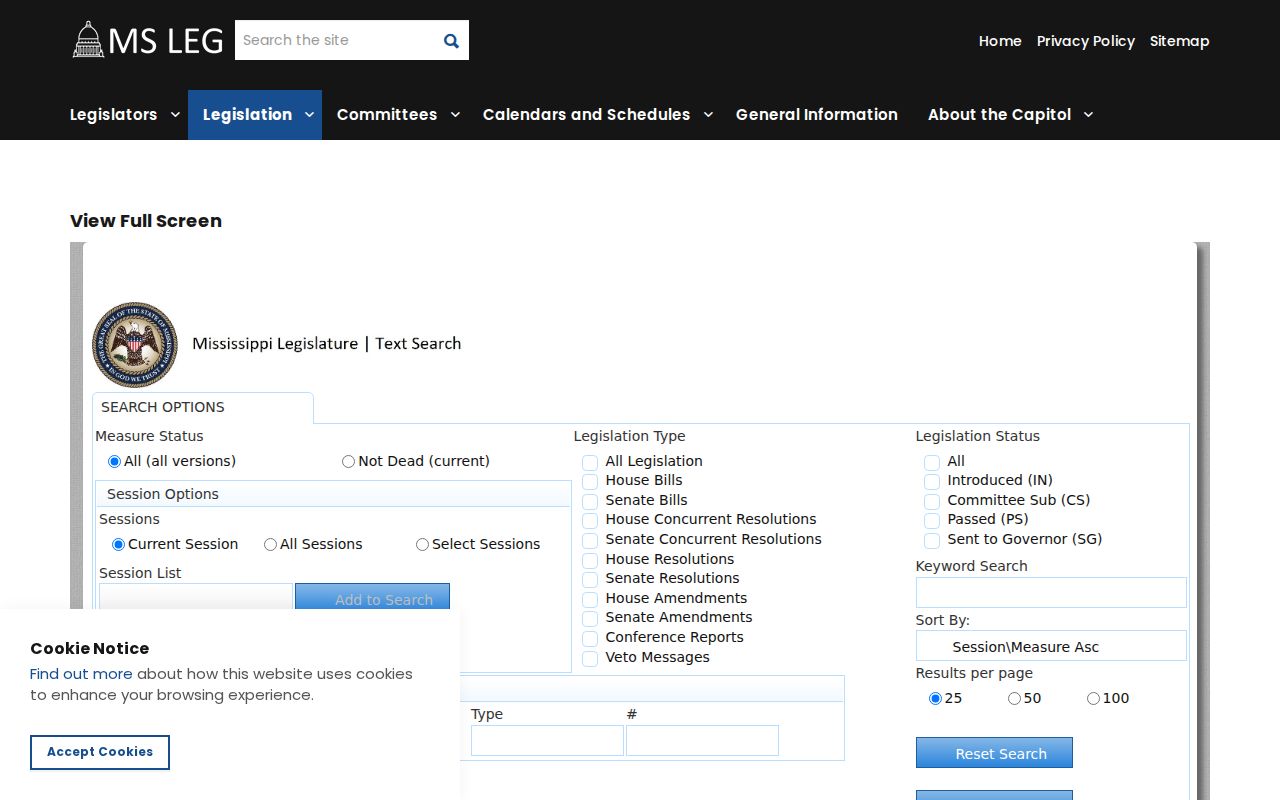This screenshot has width=1280, height=800.
Task: Select Current Session radio button
Action: click(x=118, y=545)
